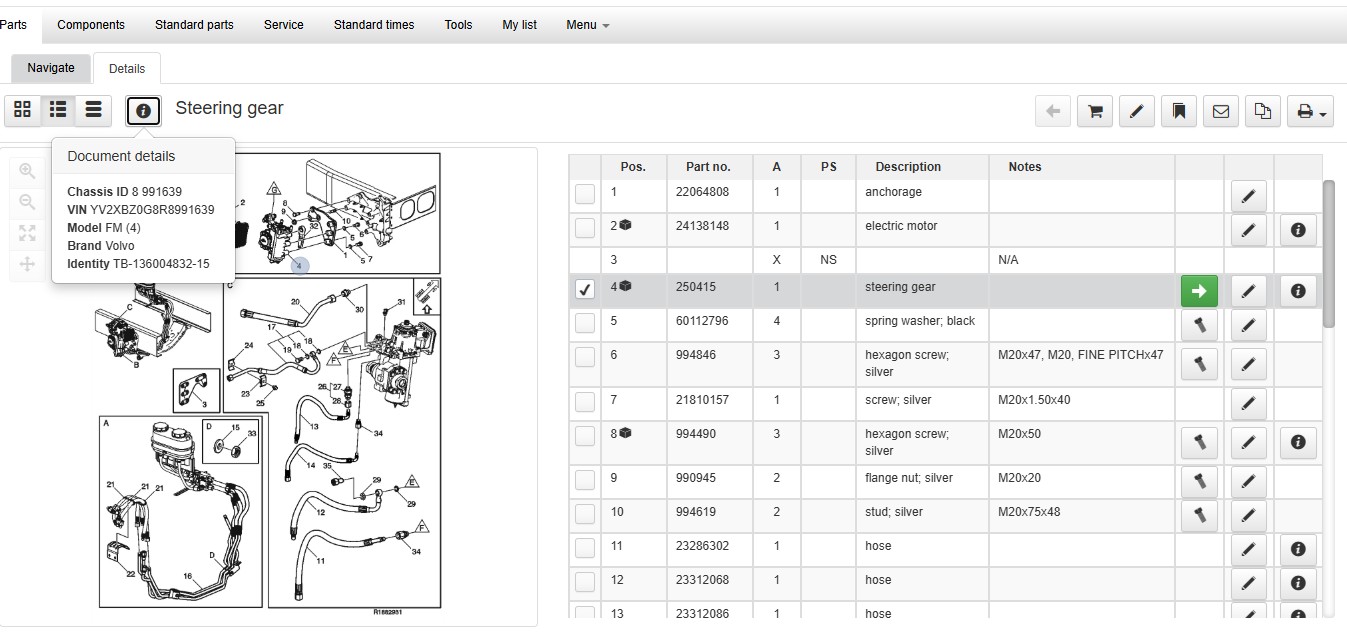The image size is (1347, 634).
Task: Expand the Menu dropdown in top bar
Action: [x=587, y=25]
